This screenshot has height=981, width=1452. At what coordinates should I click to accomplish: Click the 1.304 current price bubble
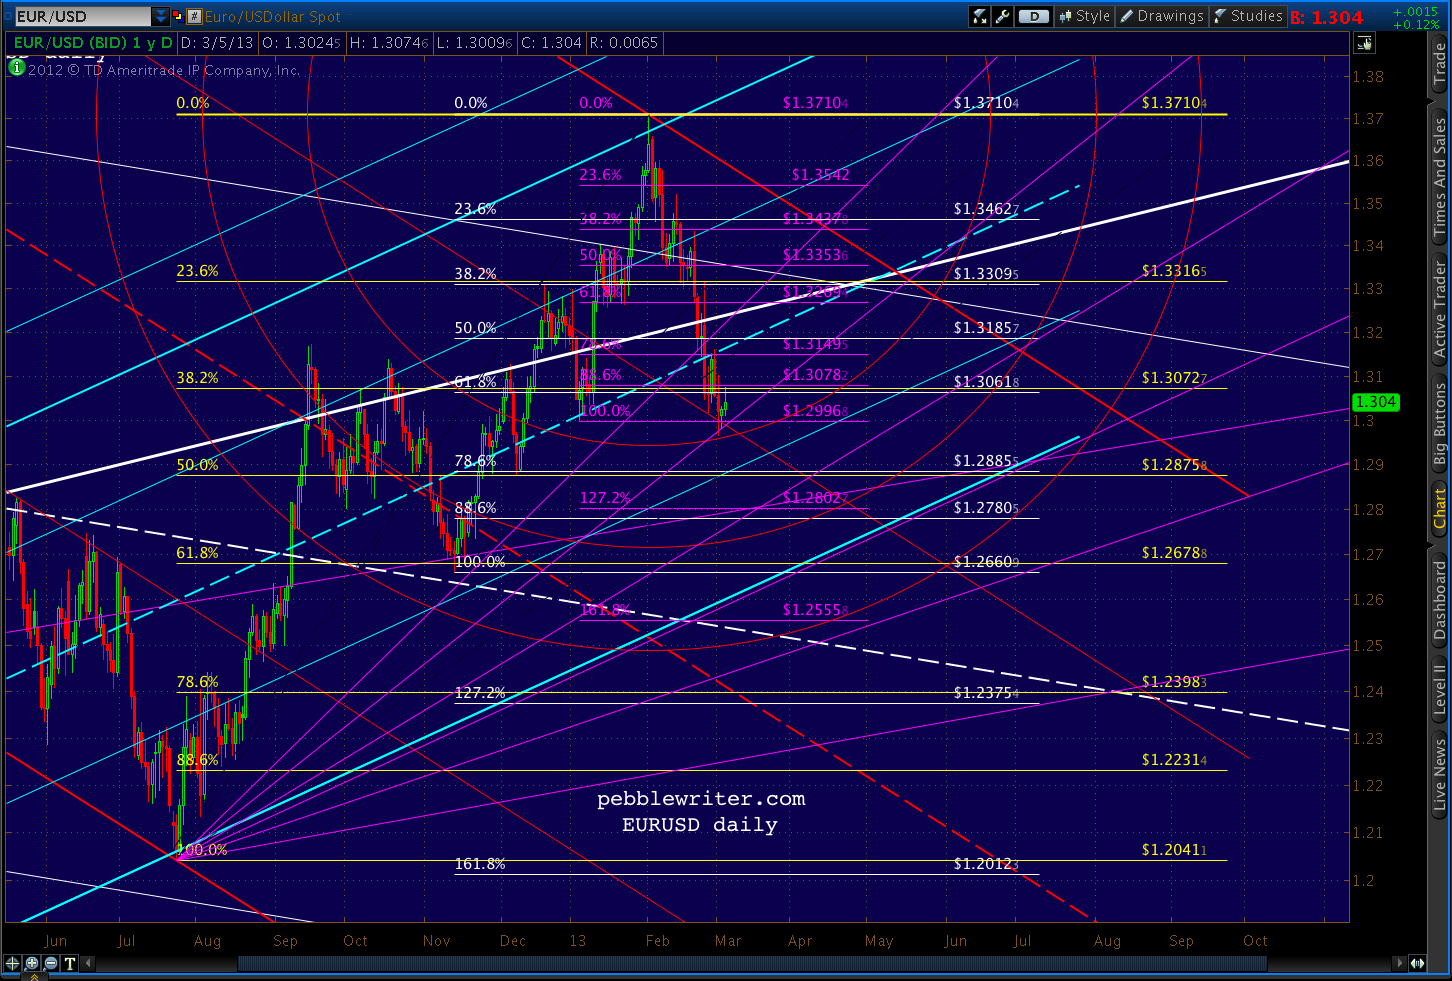pos(1376,402)
